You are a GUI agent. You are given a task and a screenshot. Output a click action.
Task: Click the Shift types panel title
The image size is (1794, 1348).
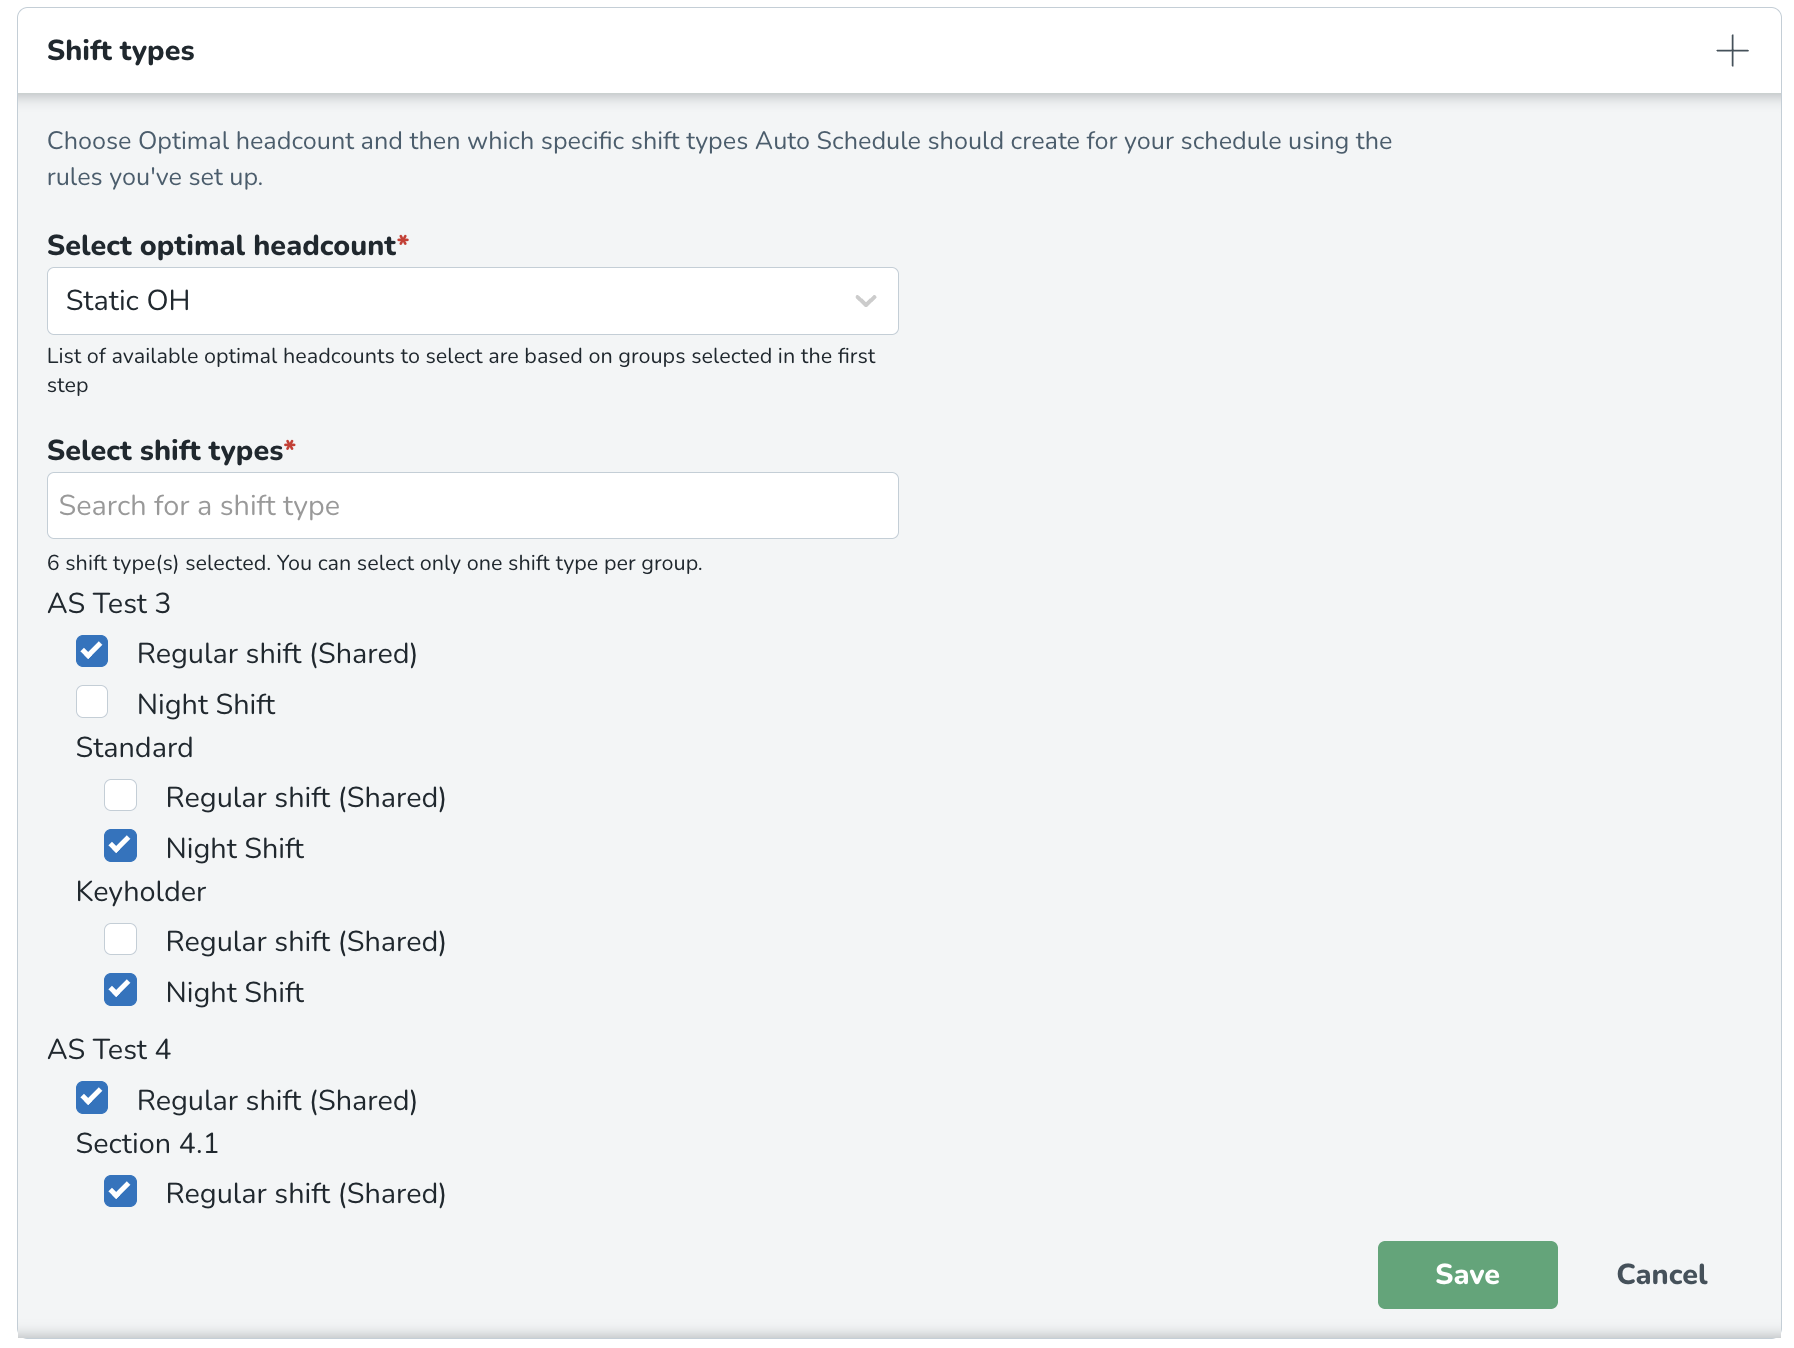[x=121, y=51]
